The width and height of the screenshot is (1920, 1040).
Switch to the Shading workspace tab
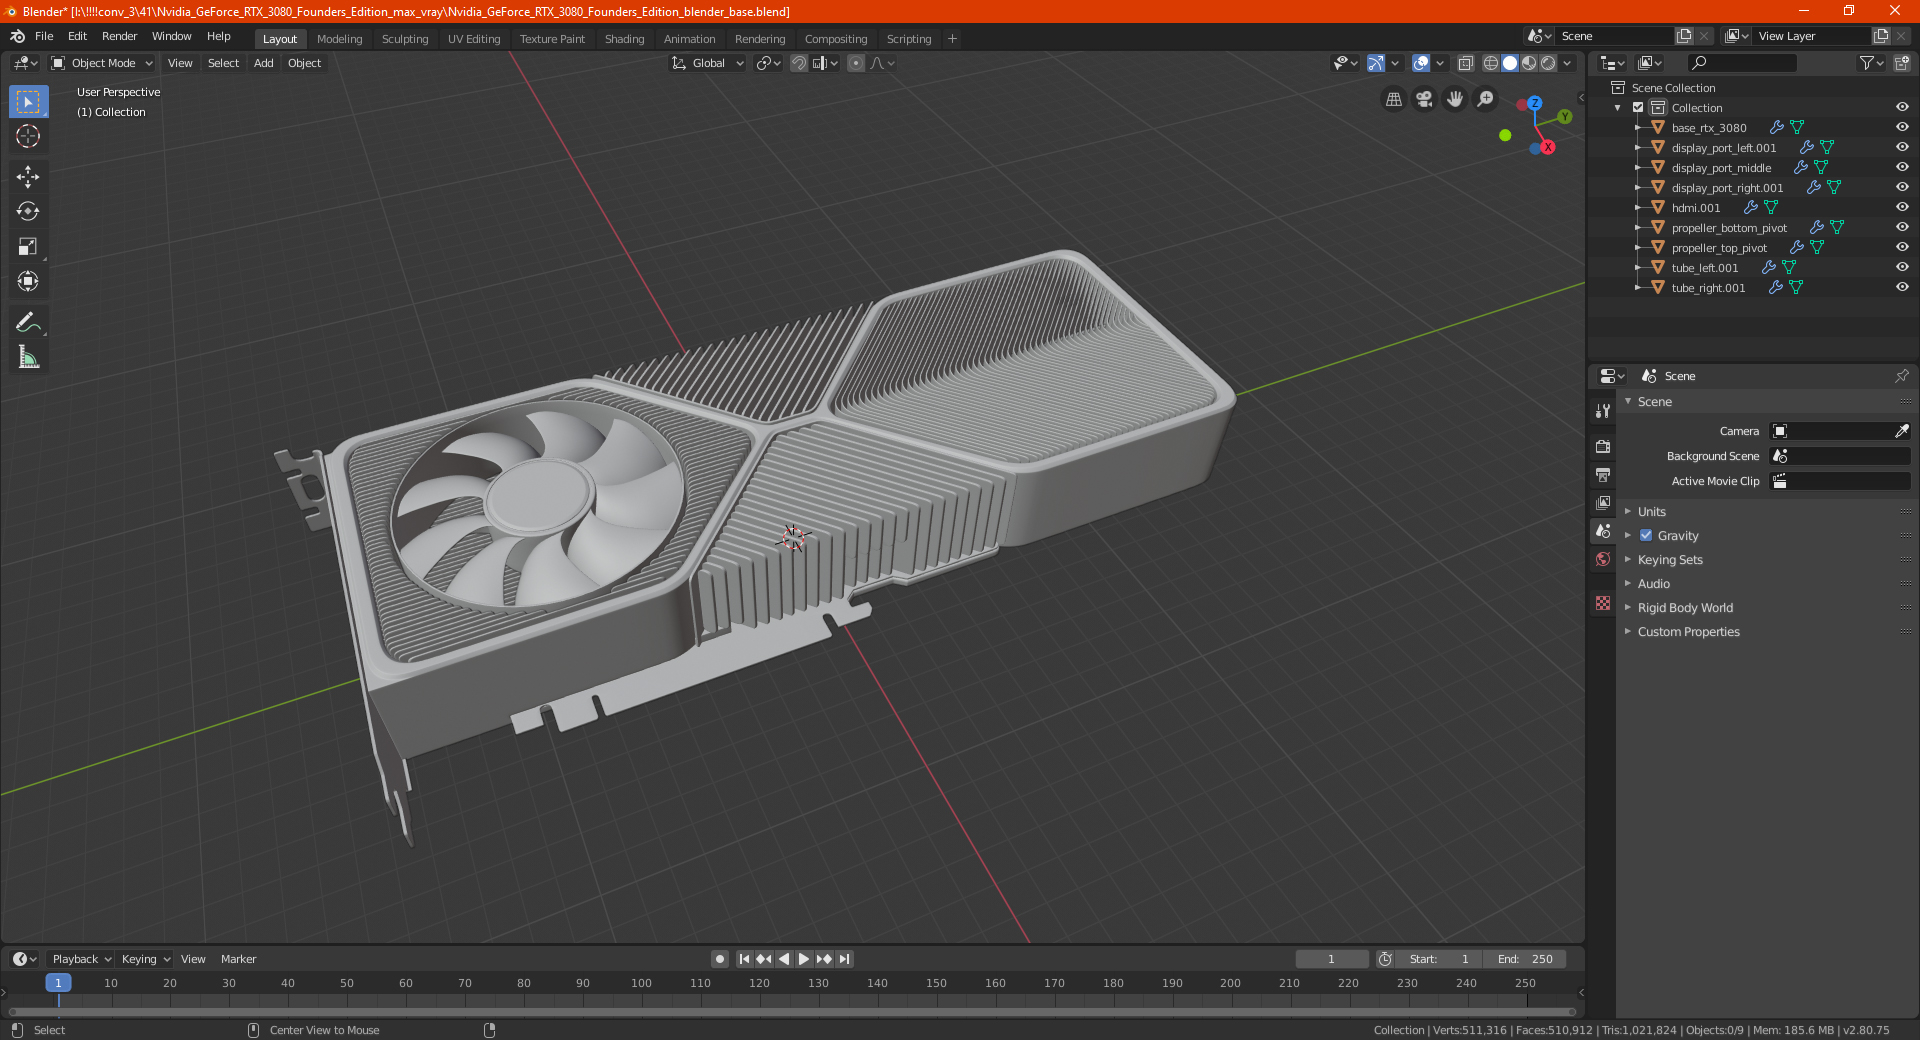pyautogui.click(x=624, y=39)
